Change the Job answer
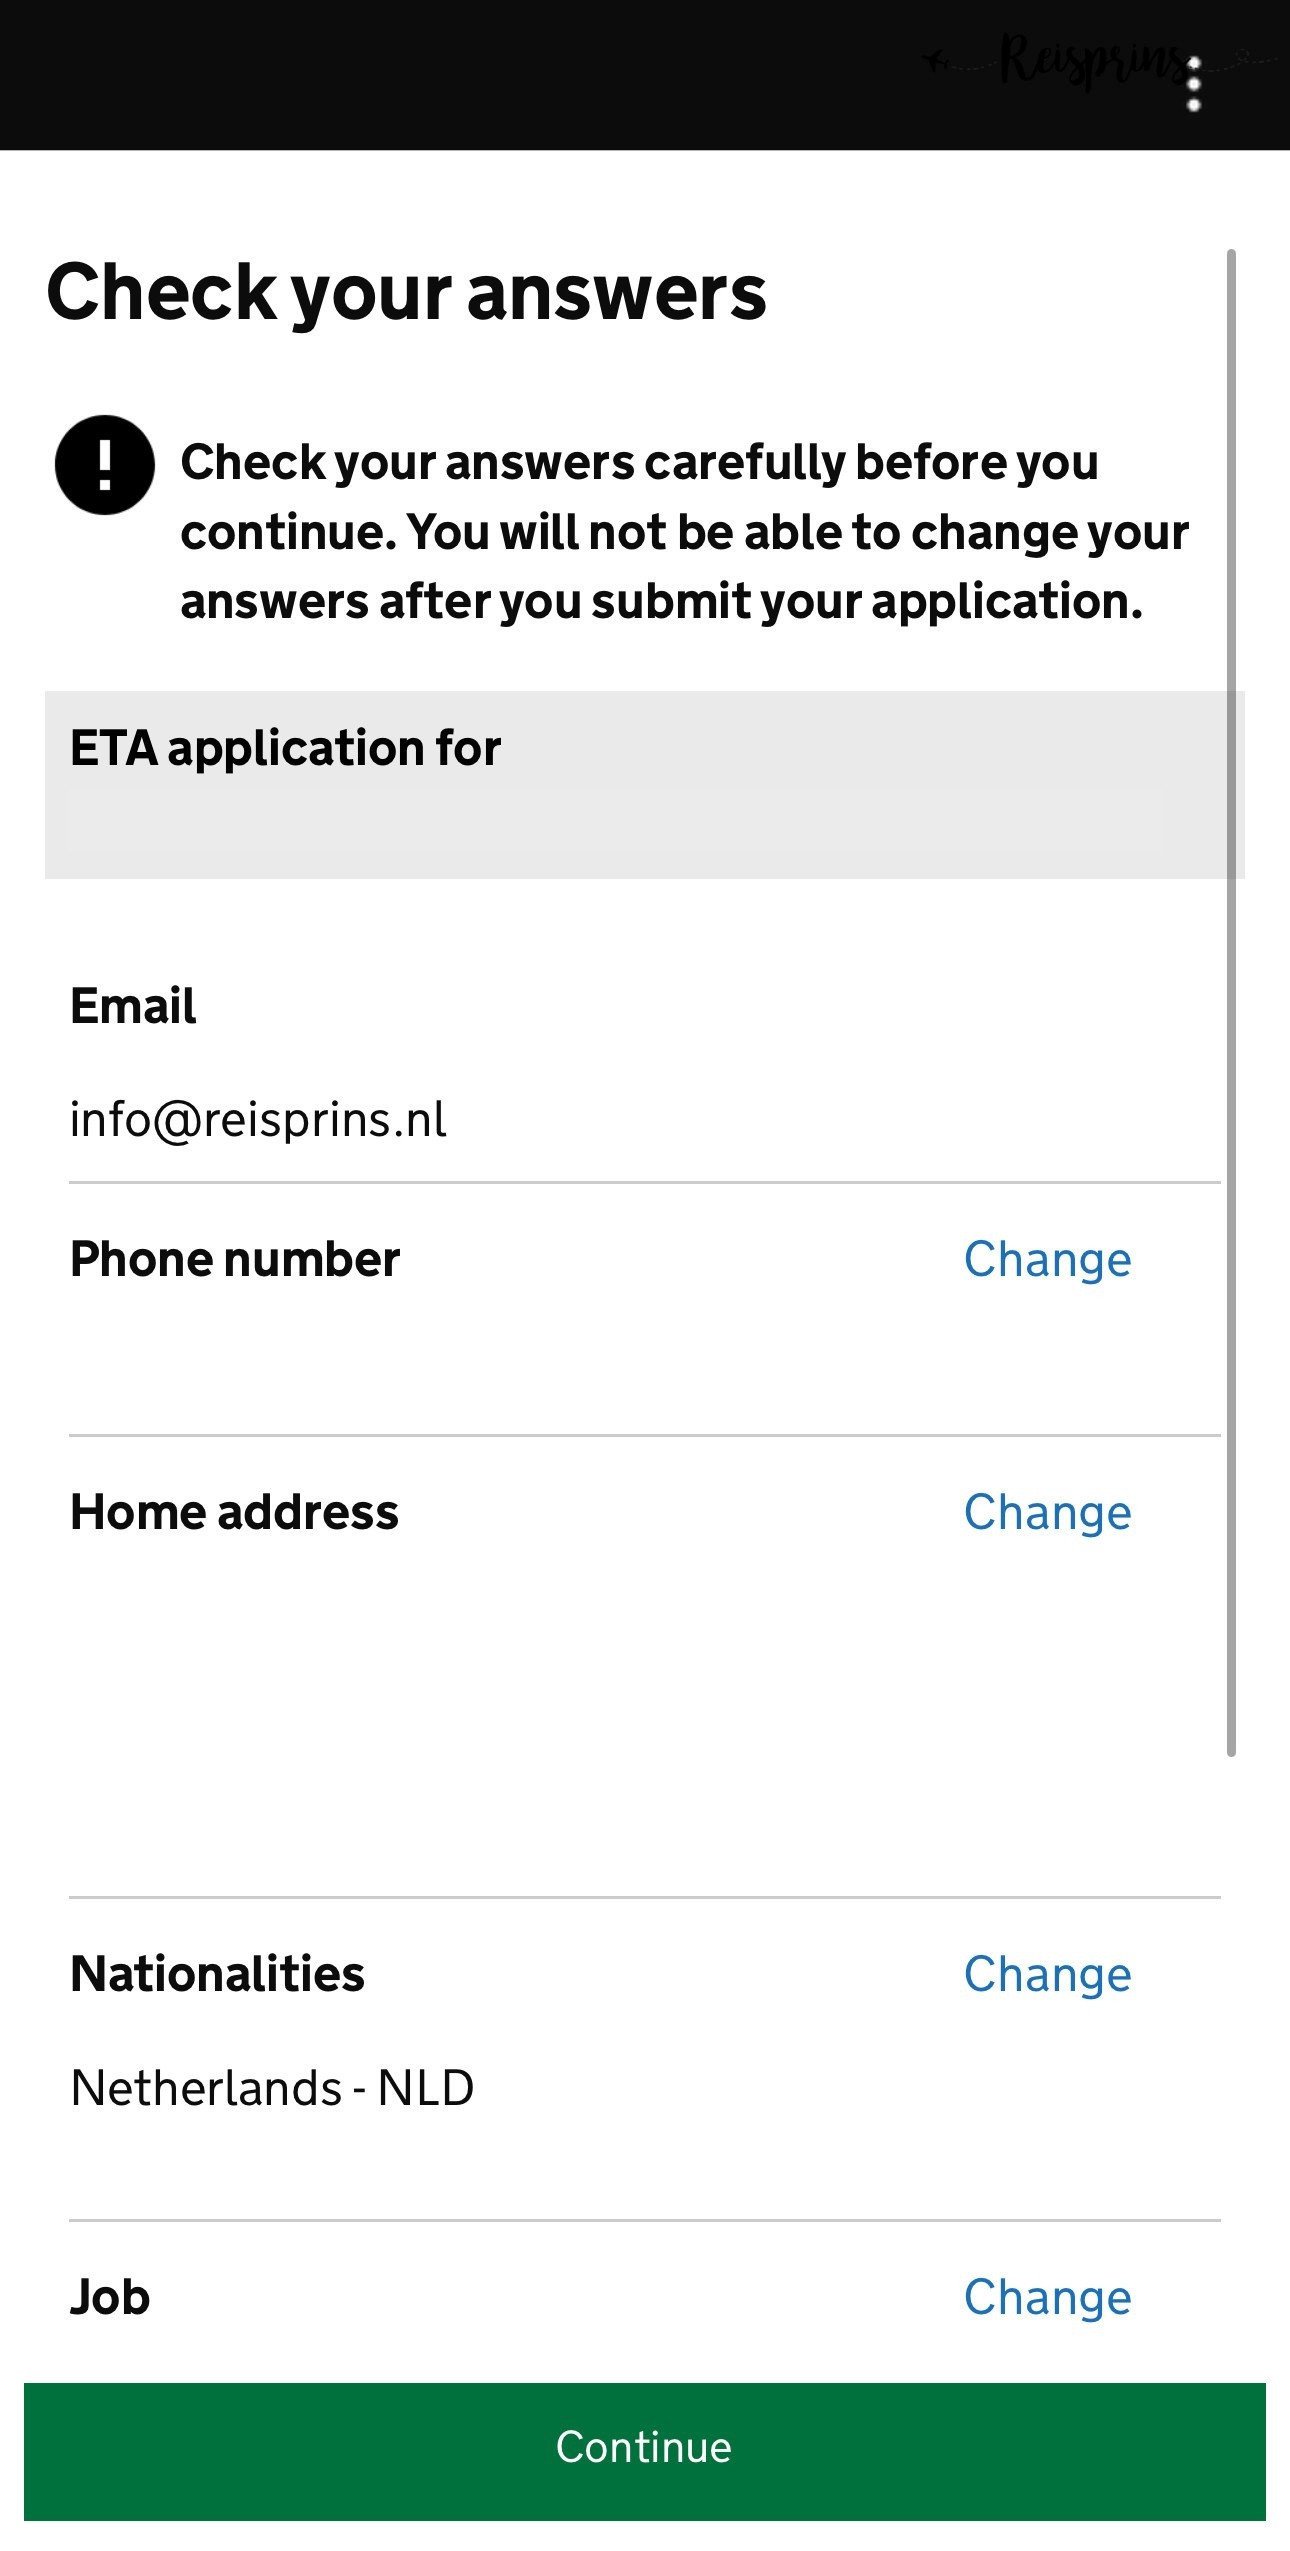The image size is (1290, 2551). [x=1047, y=2297]
